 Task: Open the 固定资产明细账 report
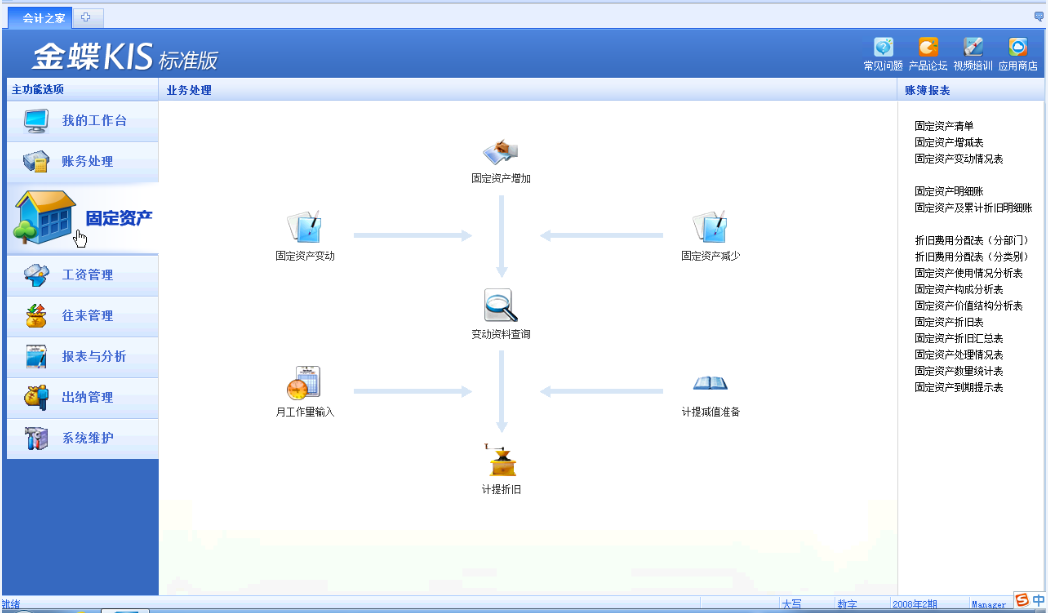pos(948,191)
